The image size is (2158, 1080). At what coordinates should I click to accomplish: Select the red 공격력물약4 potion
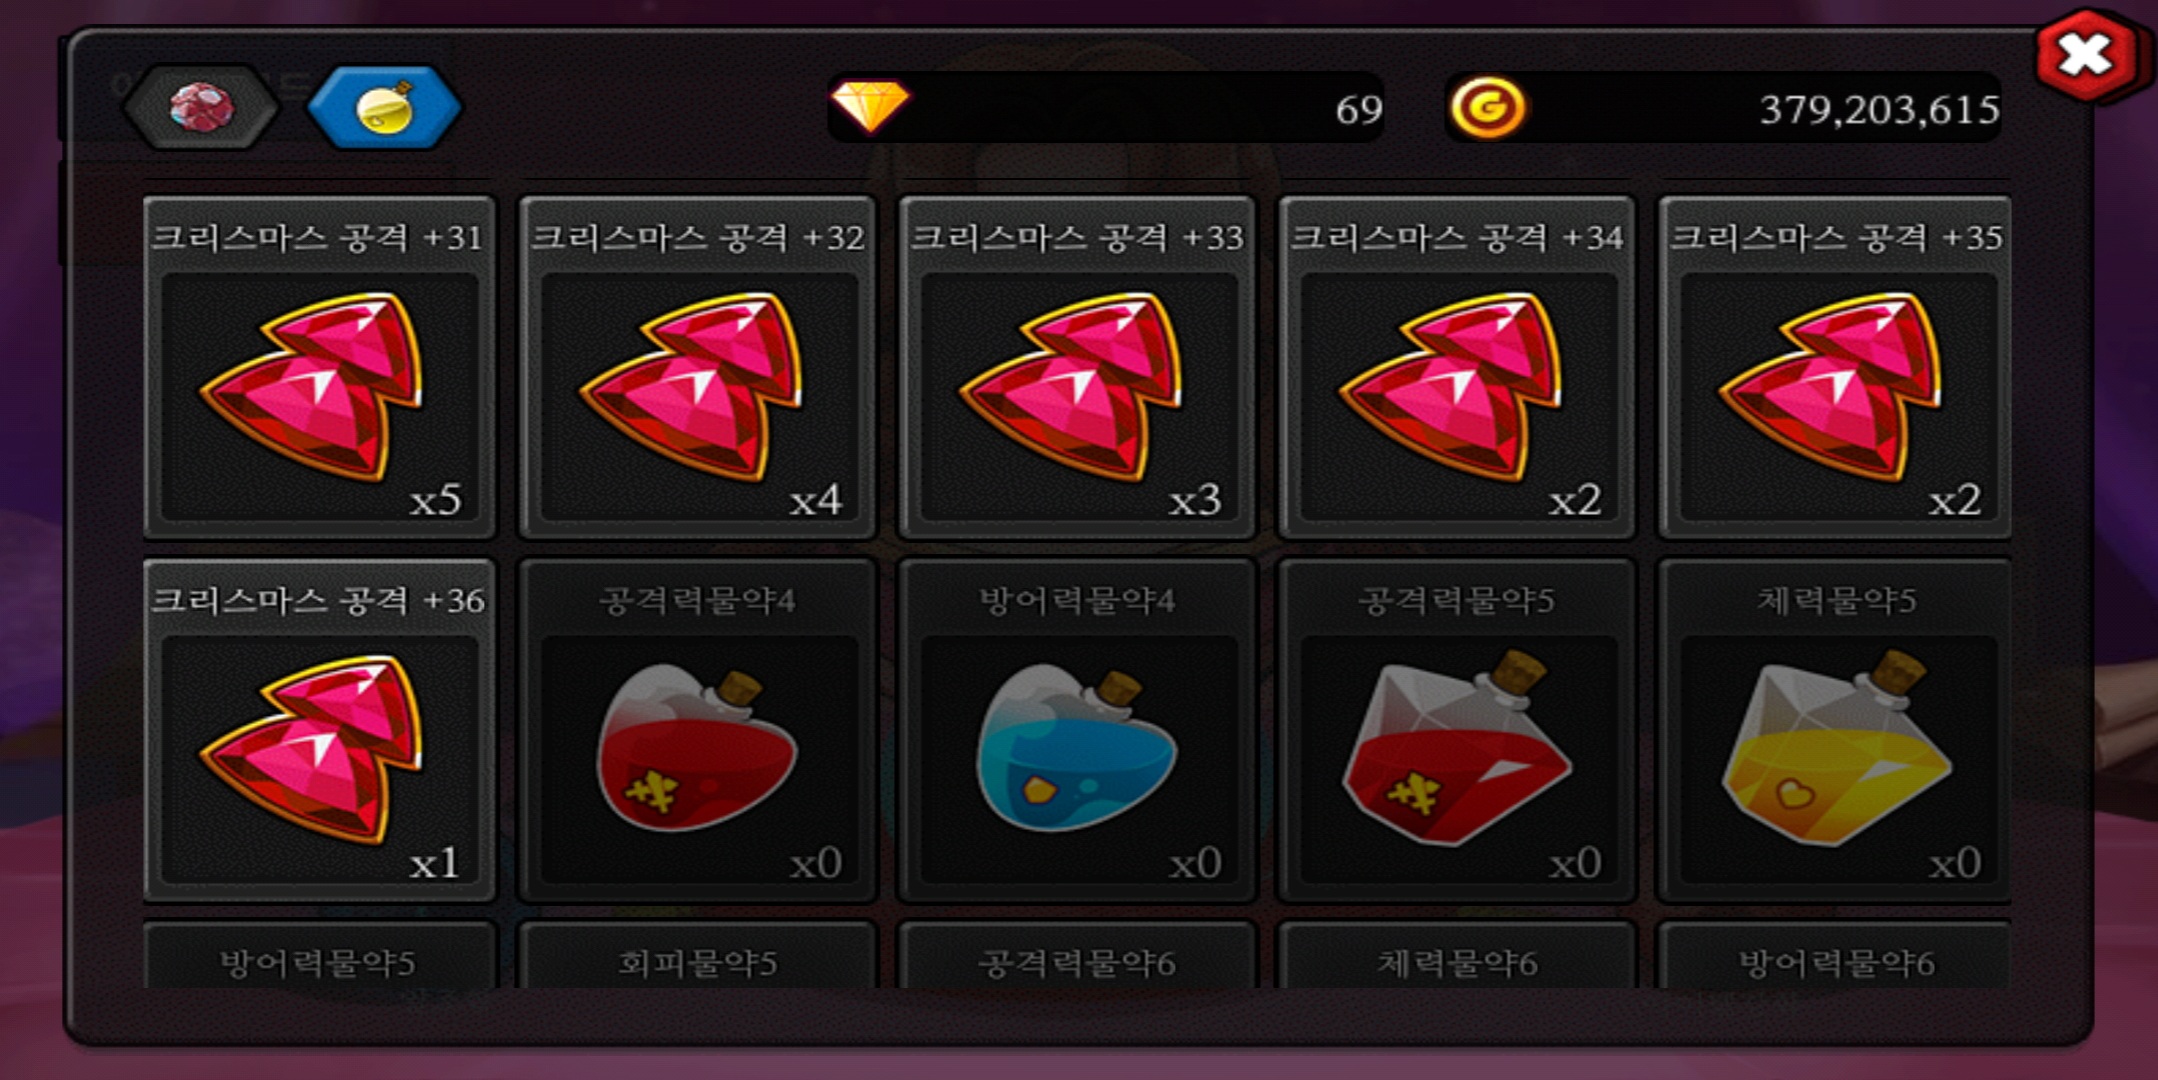(x=698, y=731)
